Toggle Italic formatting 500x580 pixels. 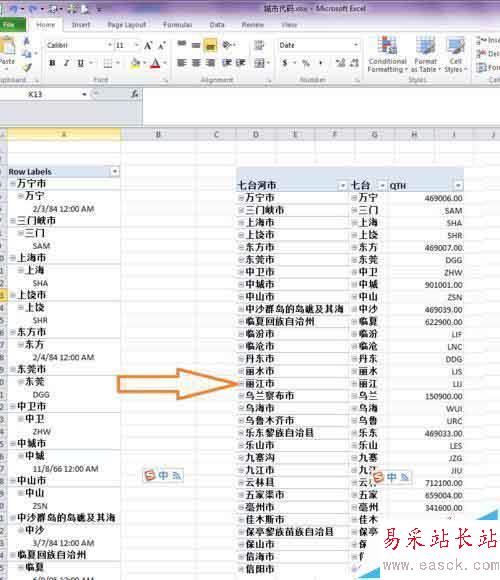67,63
